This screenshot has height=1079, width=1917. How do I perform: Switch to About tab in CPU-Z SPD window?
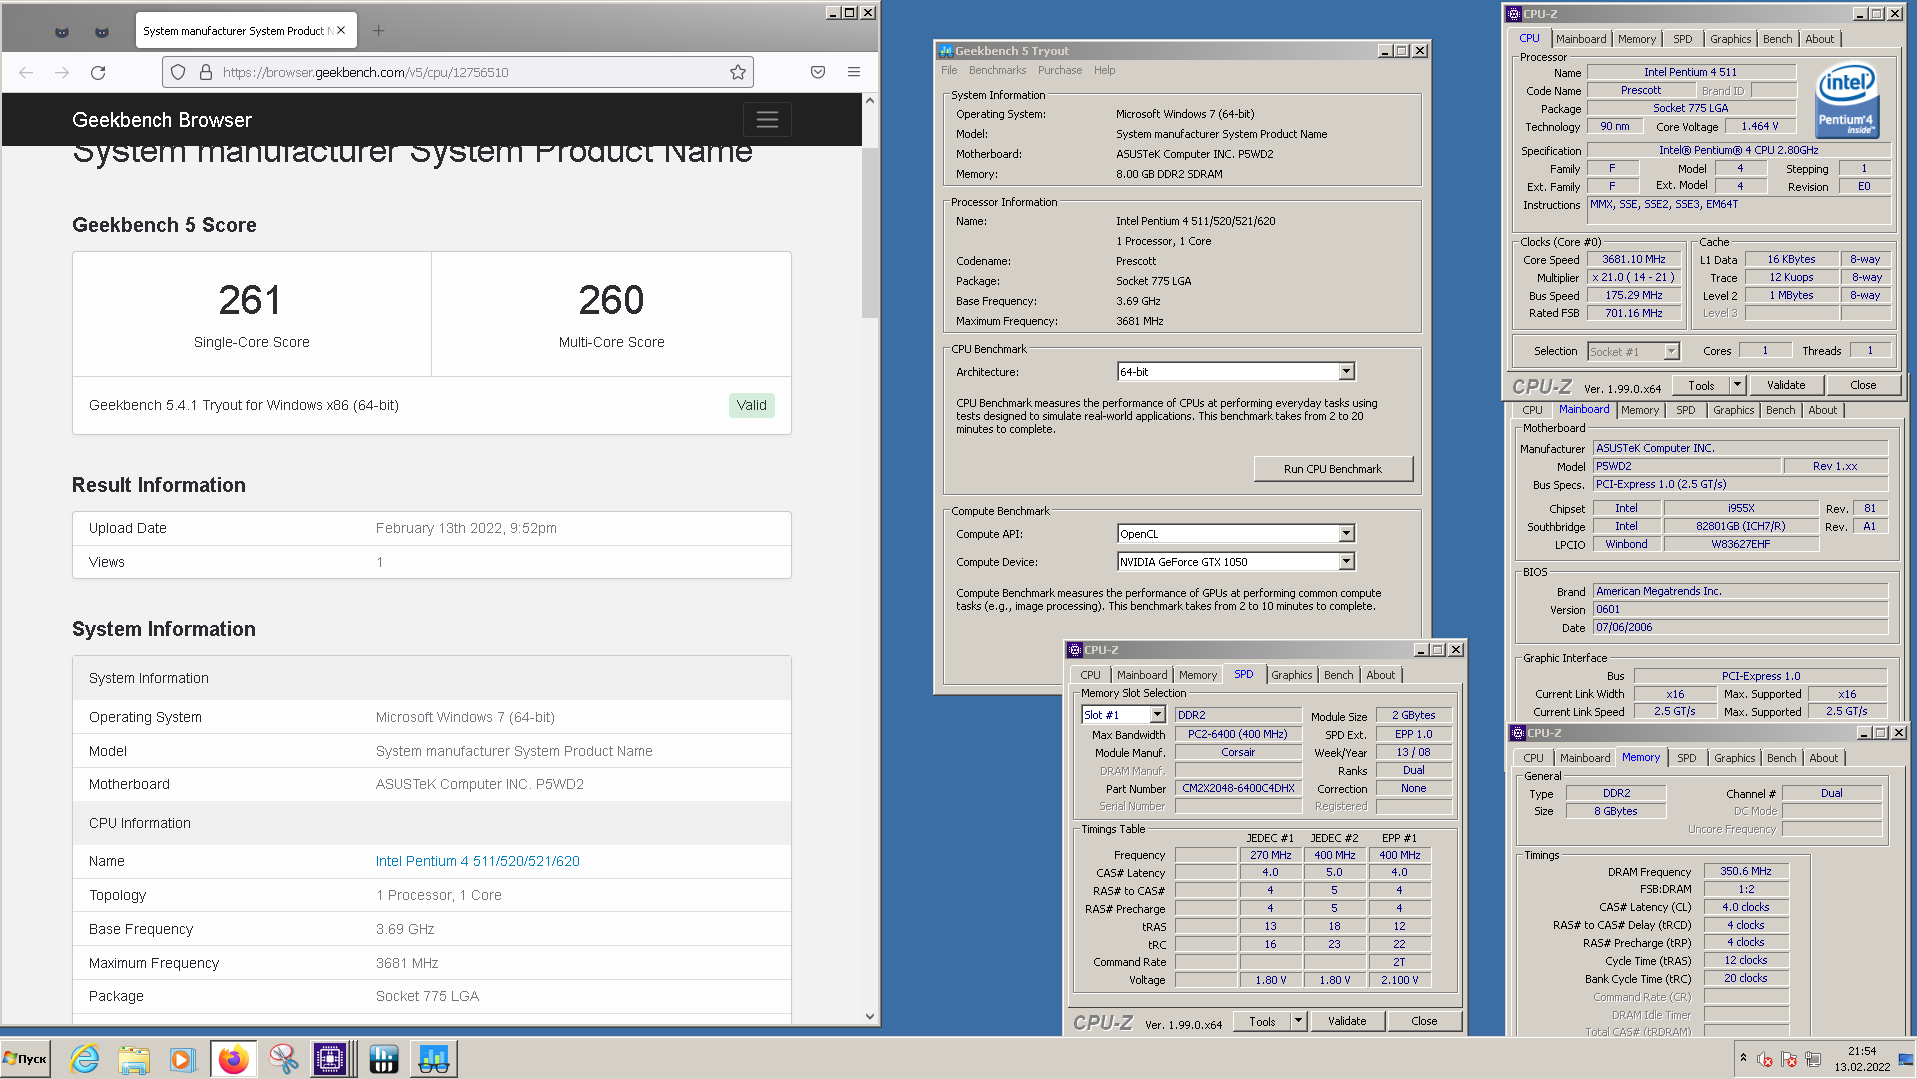tap(1380, 675)
